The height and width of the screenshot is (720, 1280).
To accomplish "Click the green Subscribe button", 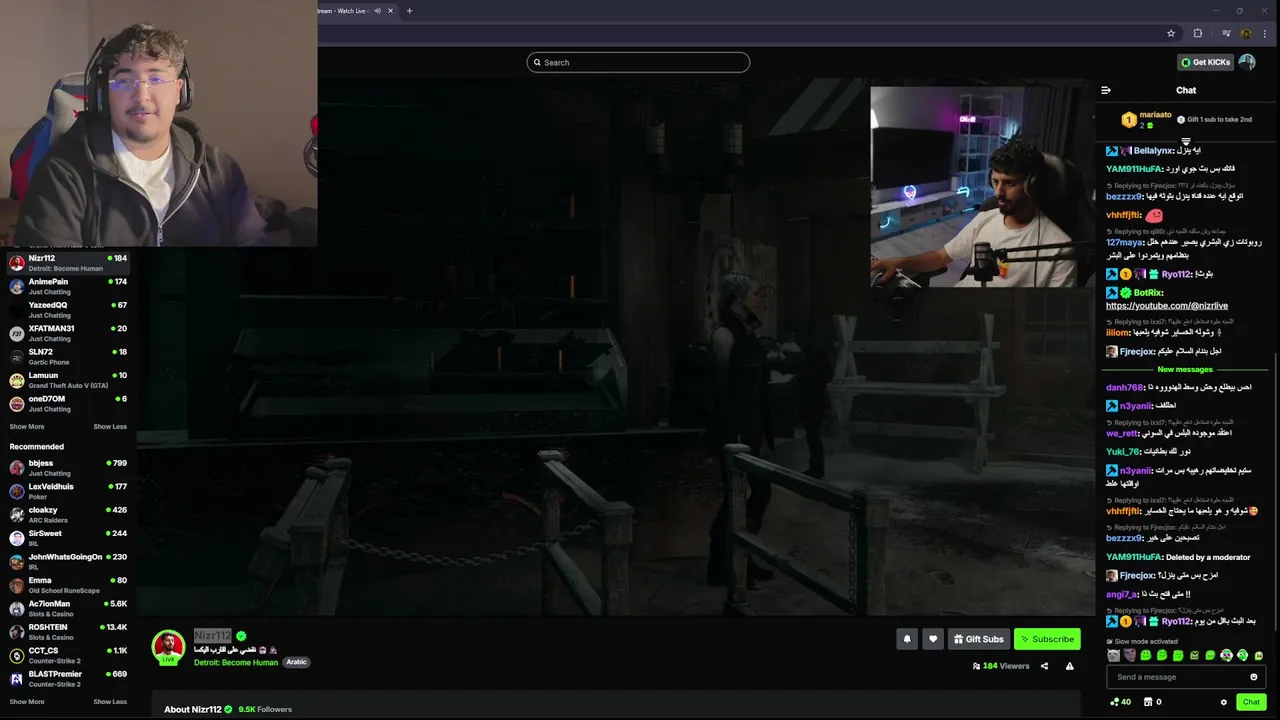I will (1047, 639).
